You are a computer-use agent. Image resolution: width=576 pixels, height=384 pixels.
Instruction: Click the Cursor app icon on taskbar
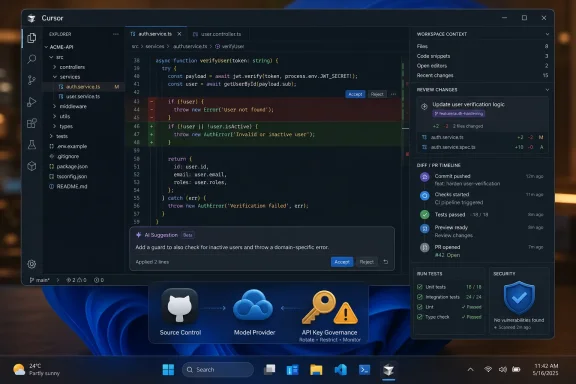[389, 370]
